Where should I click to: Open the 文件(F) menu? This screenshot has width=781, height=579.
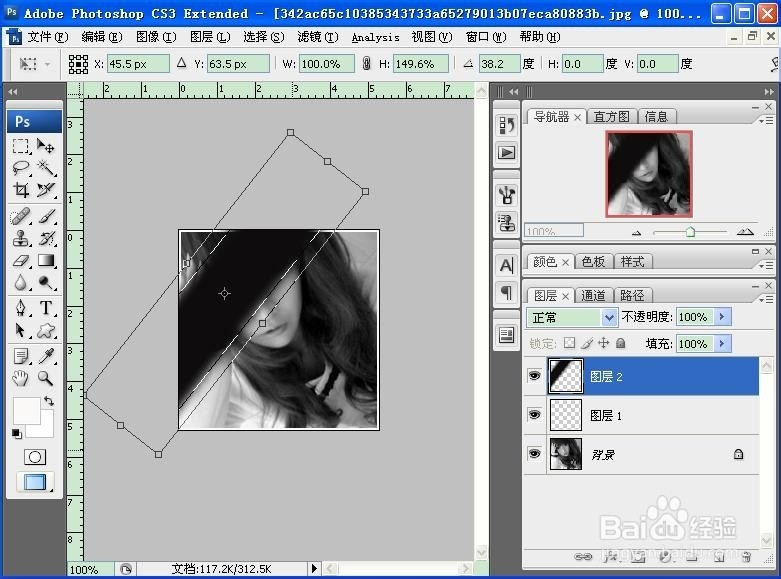click(47, 37)
